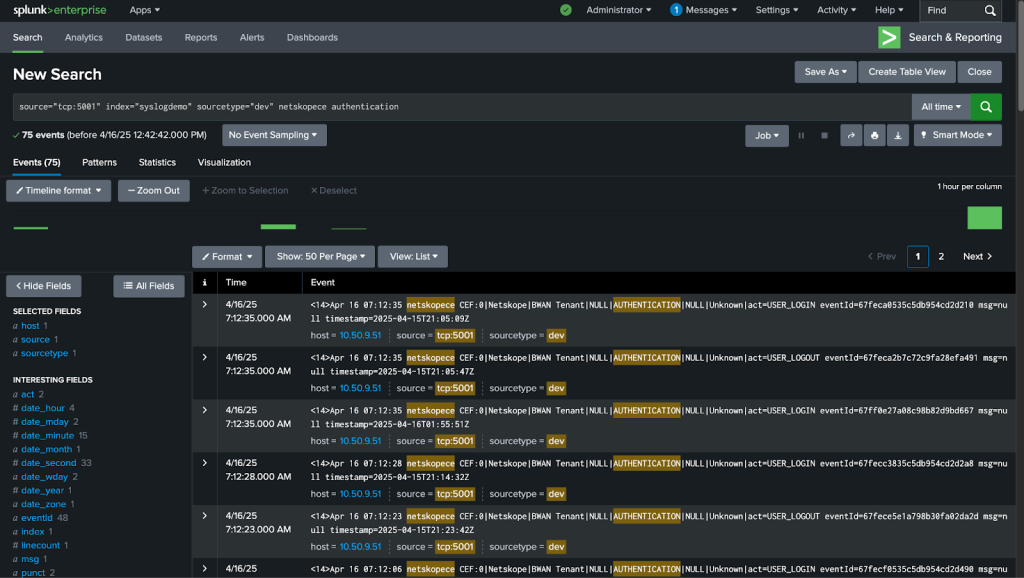Screen dimensions: 1024x578
Task: Open the All time range picker
Action: [x=940, y=106]
